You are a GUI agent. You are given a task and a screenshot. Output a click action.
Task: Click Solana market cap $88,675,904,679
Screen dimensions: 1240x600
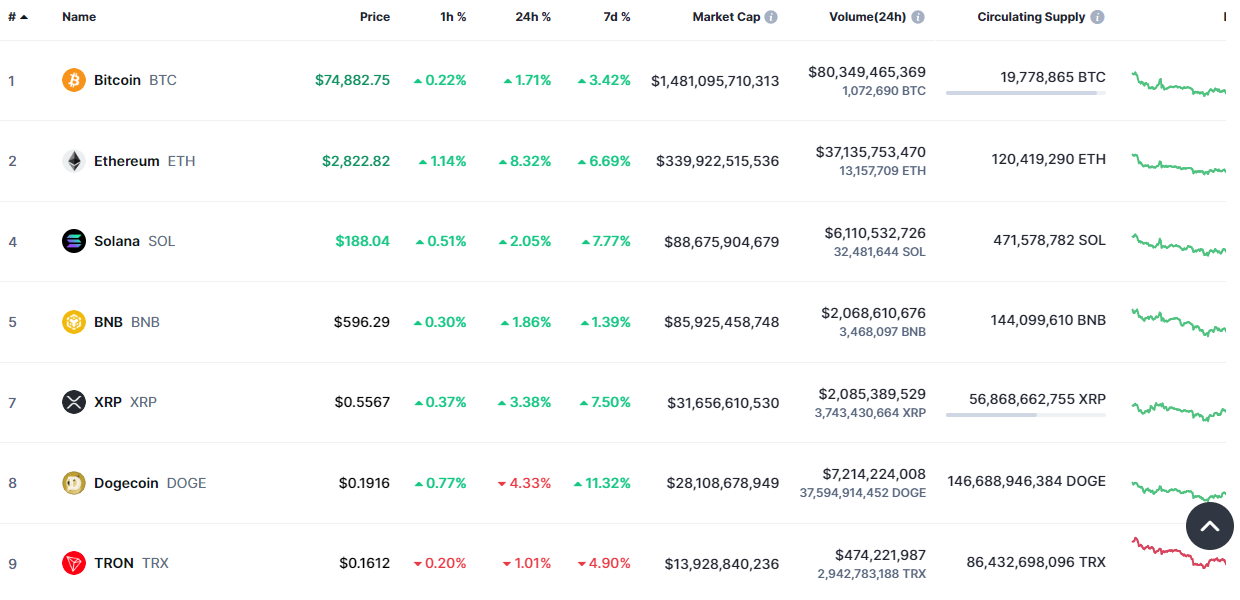point(722,241)
